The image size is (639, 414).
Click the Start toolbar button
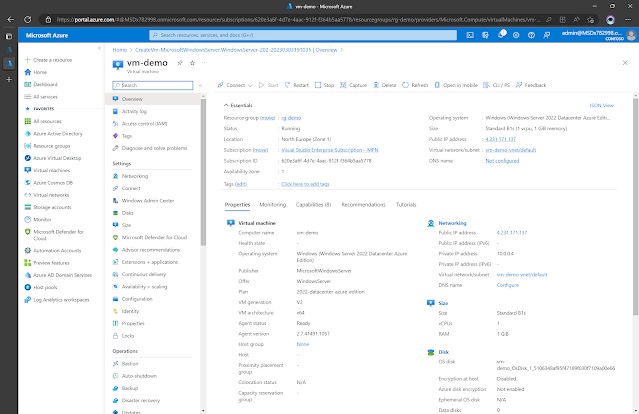(x=268, y=85)
